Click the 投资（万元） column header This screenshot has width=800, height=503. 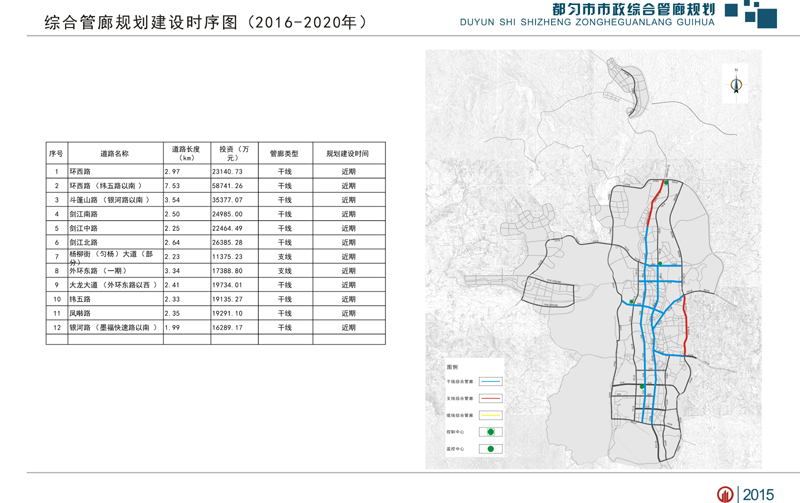(x=232, y=154)
